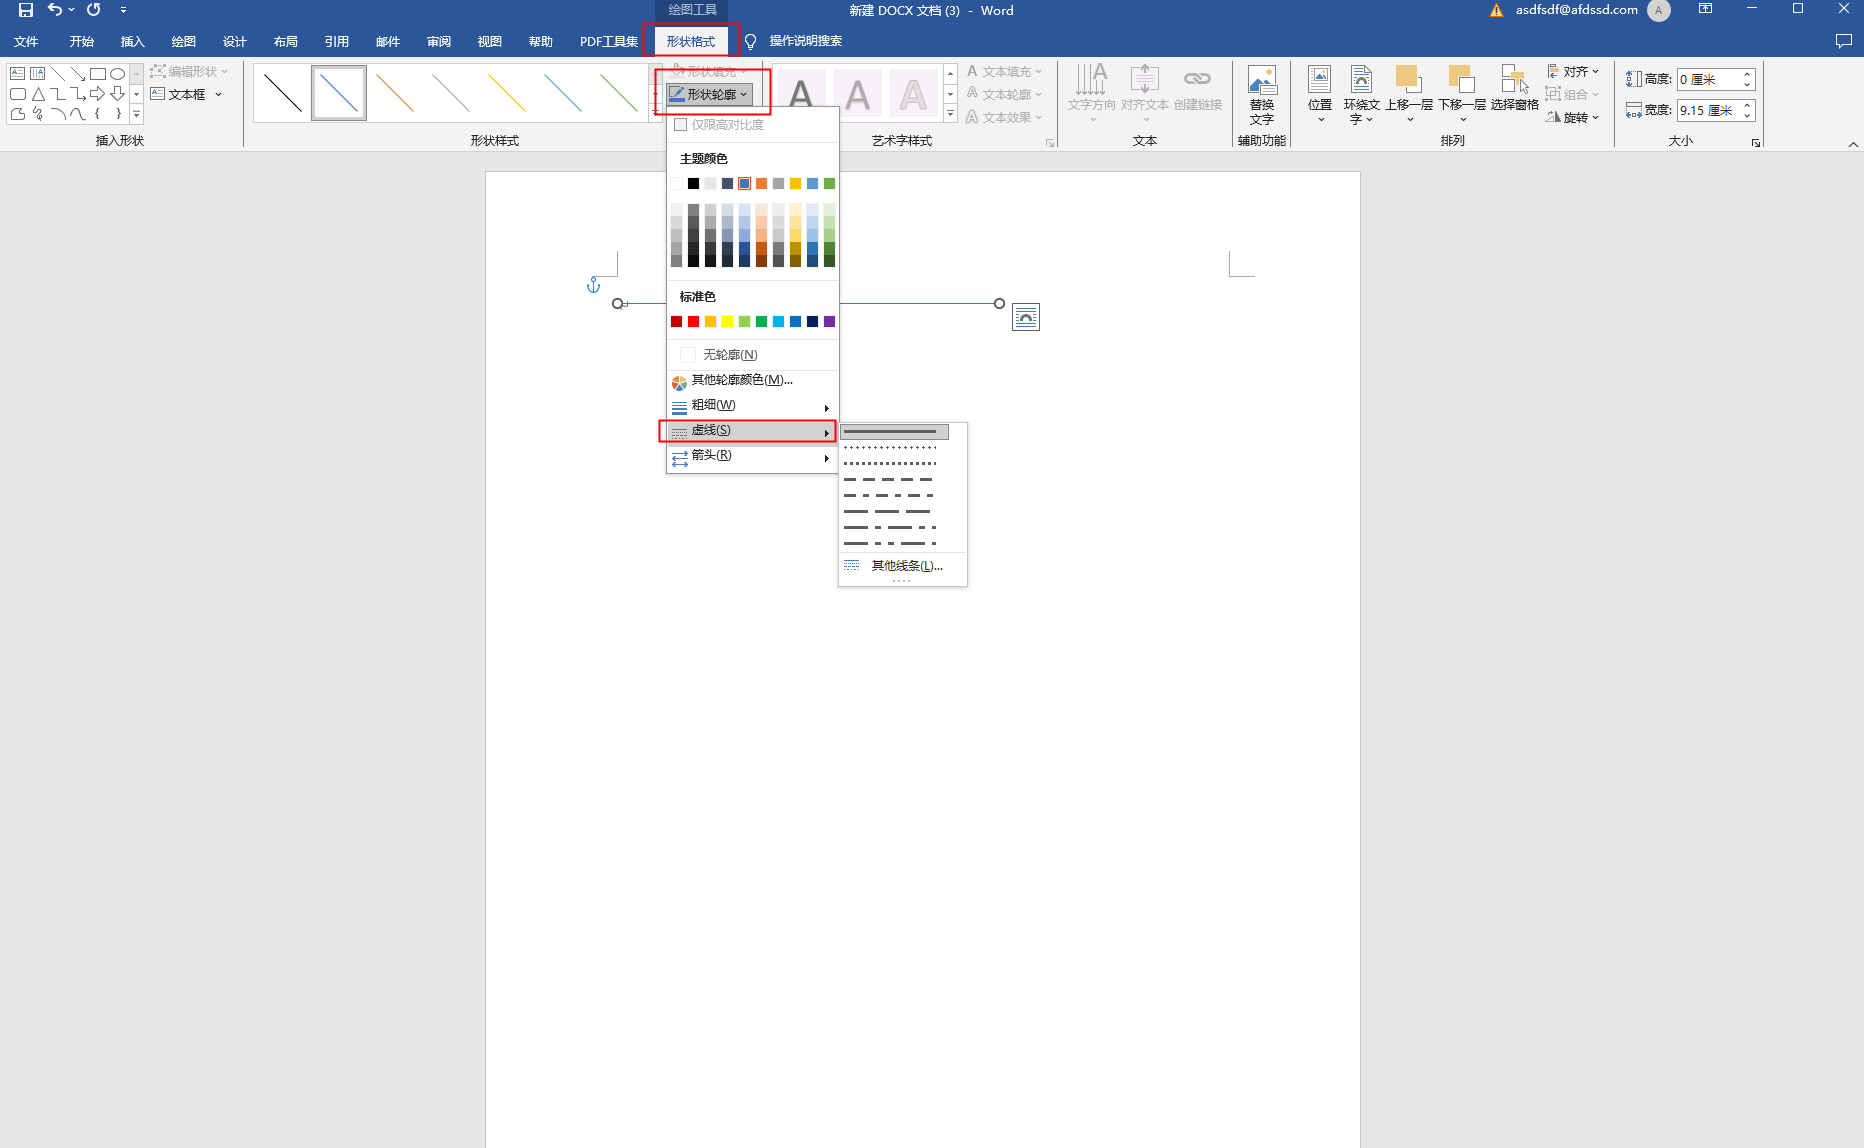Increase 宽度 width with up stepper
This screenshot has height=1148, width=1864.
pos(1748,105)
